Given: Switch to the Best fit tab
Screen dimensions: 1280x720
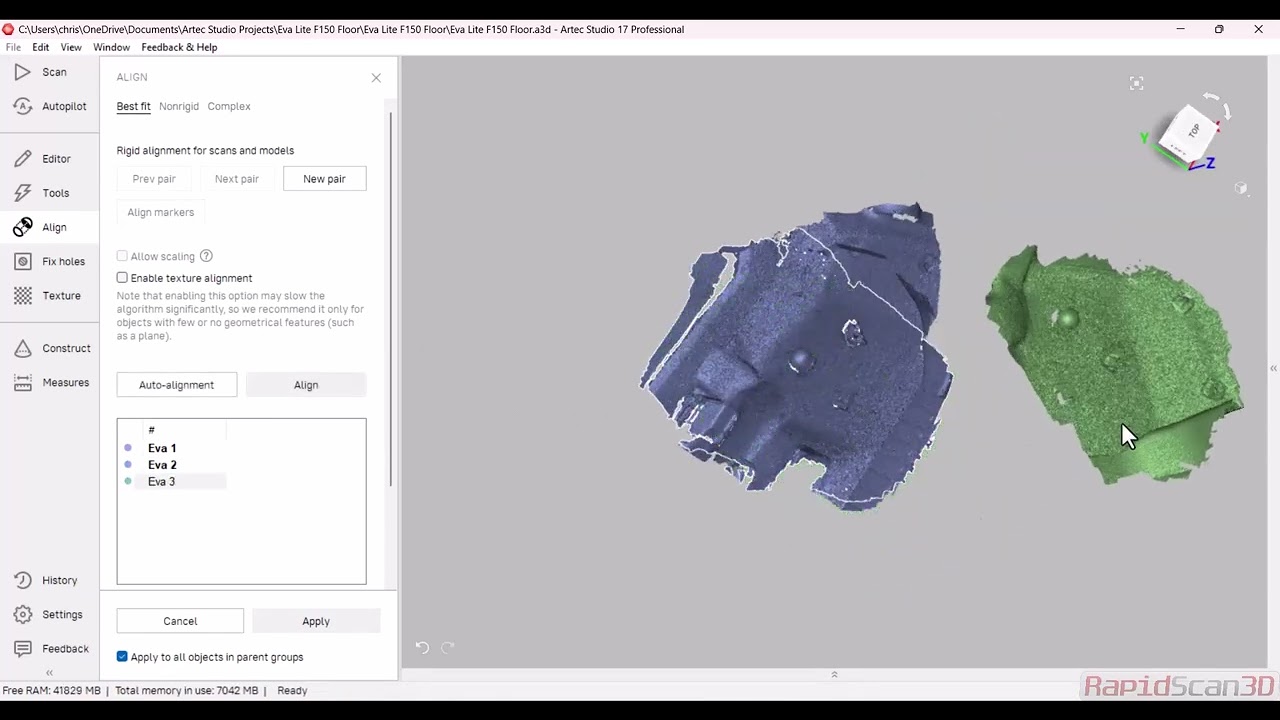Looking at the screenshot, I should (133, 106).
